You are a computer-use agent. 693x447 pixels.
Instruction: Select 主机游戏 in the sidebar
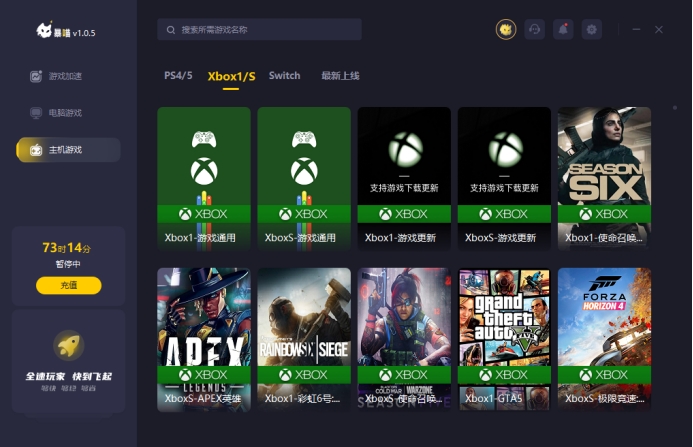(x=69, y=150)
